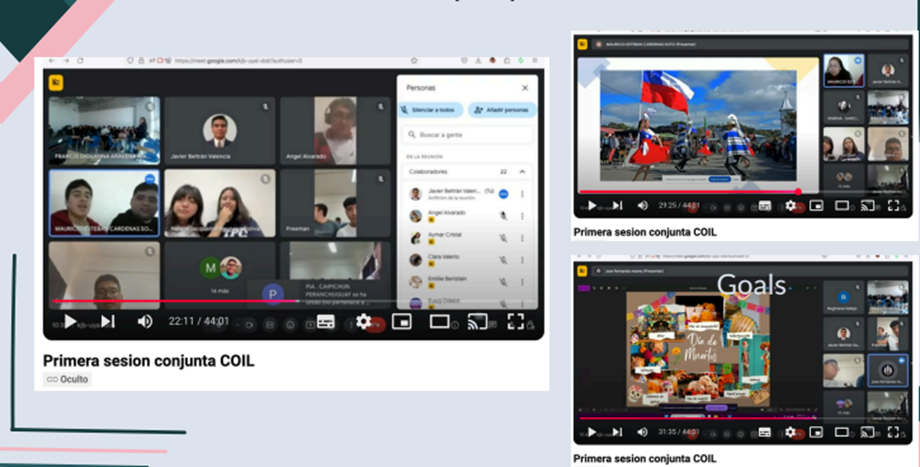Image resolution: width=920 pixels, height=467 pixels.
Task: Skip to next video in the left player
Action: (x=107, y=322)
